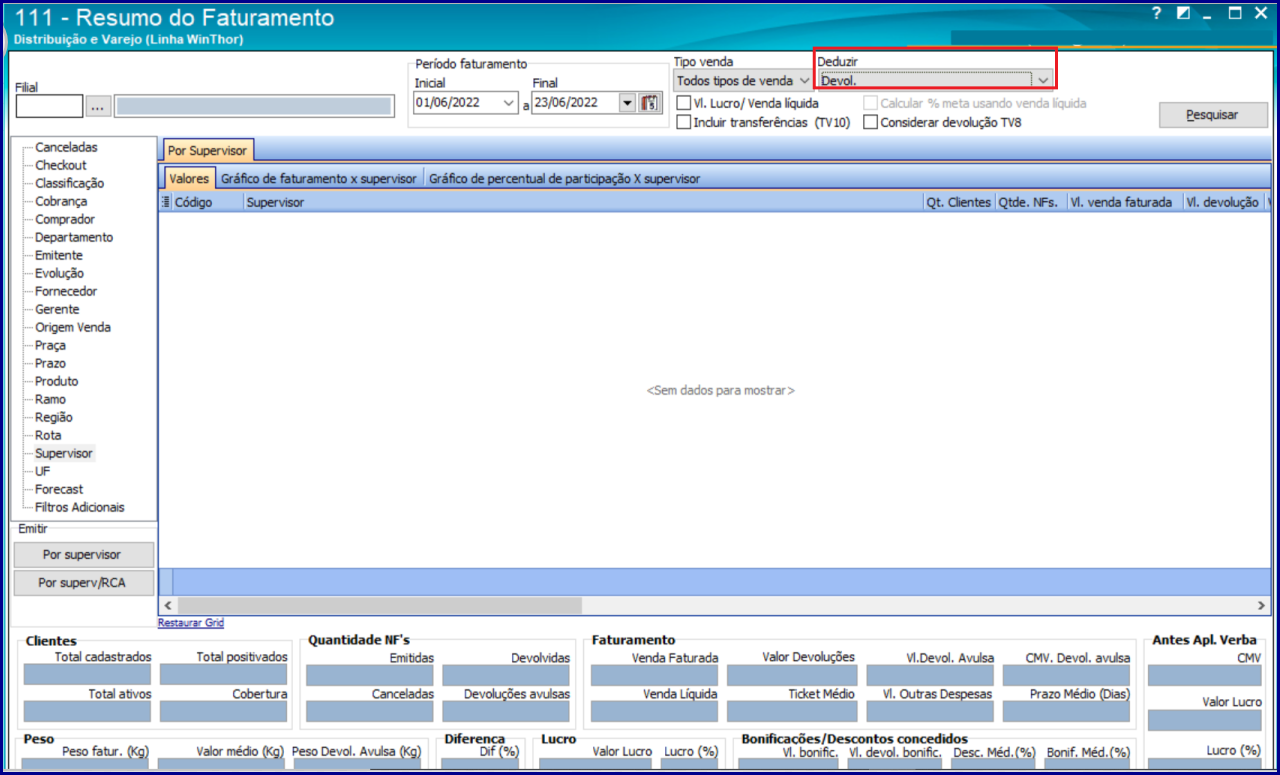The width and height of the screenshot is (1280, 775).
Task: Select Região in the tree
Action: (x=54, y=417)
